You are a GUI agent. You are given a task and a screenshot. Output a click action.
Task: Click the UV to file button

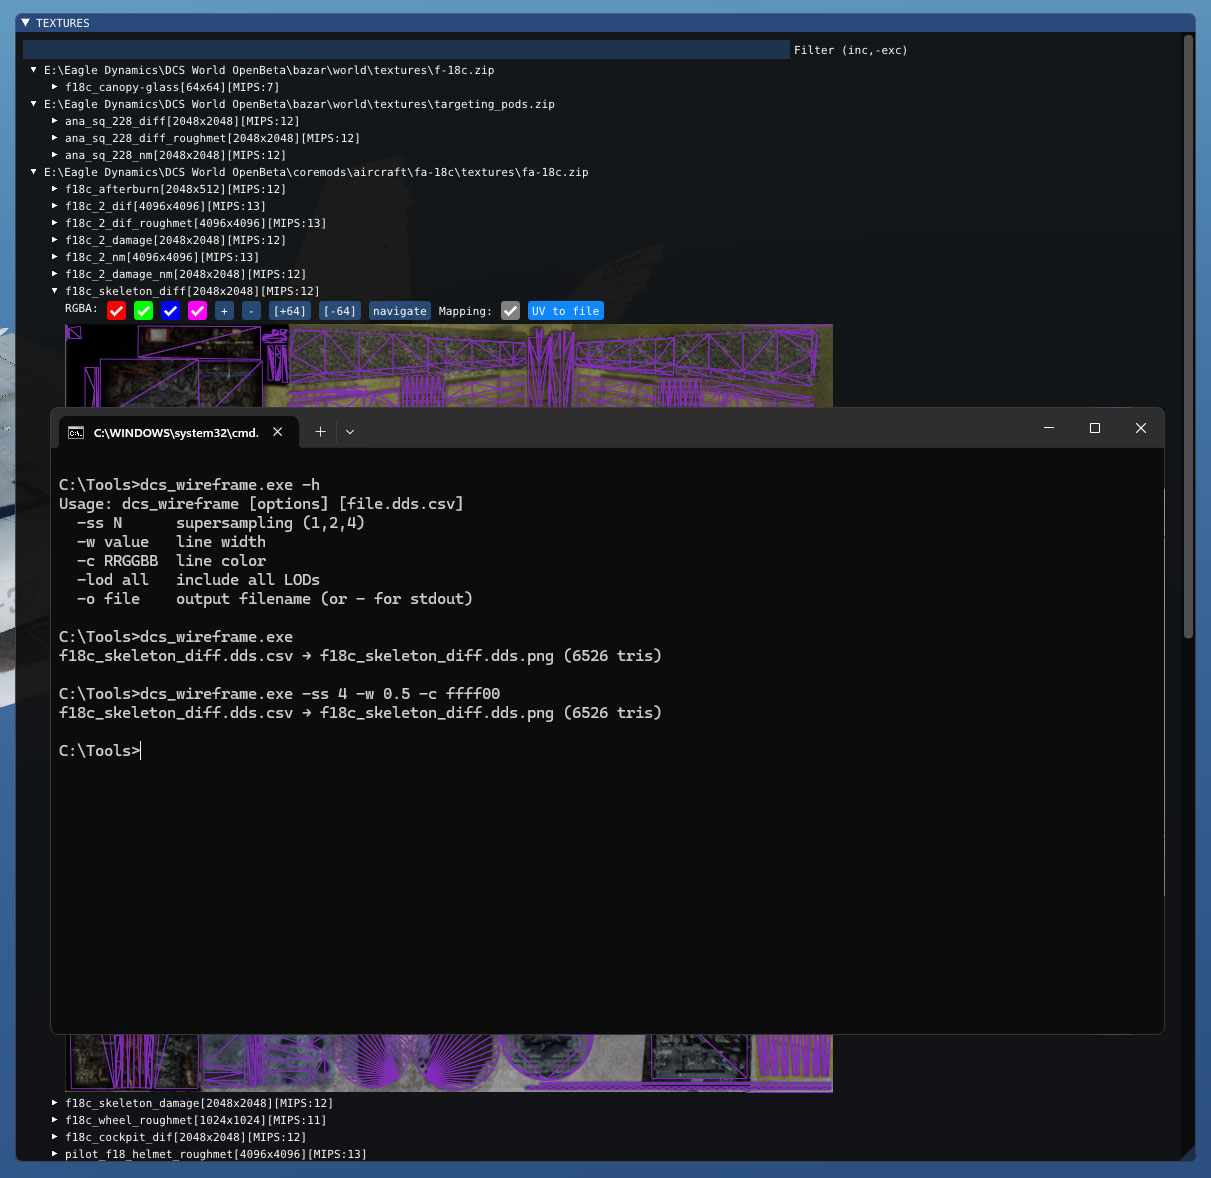click(565, 311)
